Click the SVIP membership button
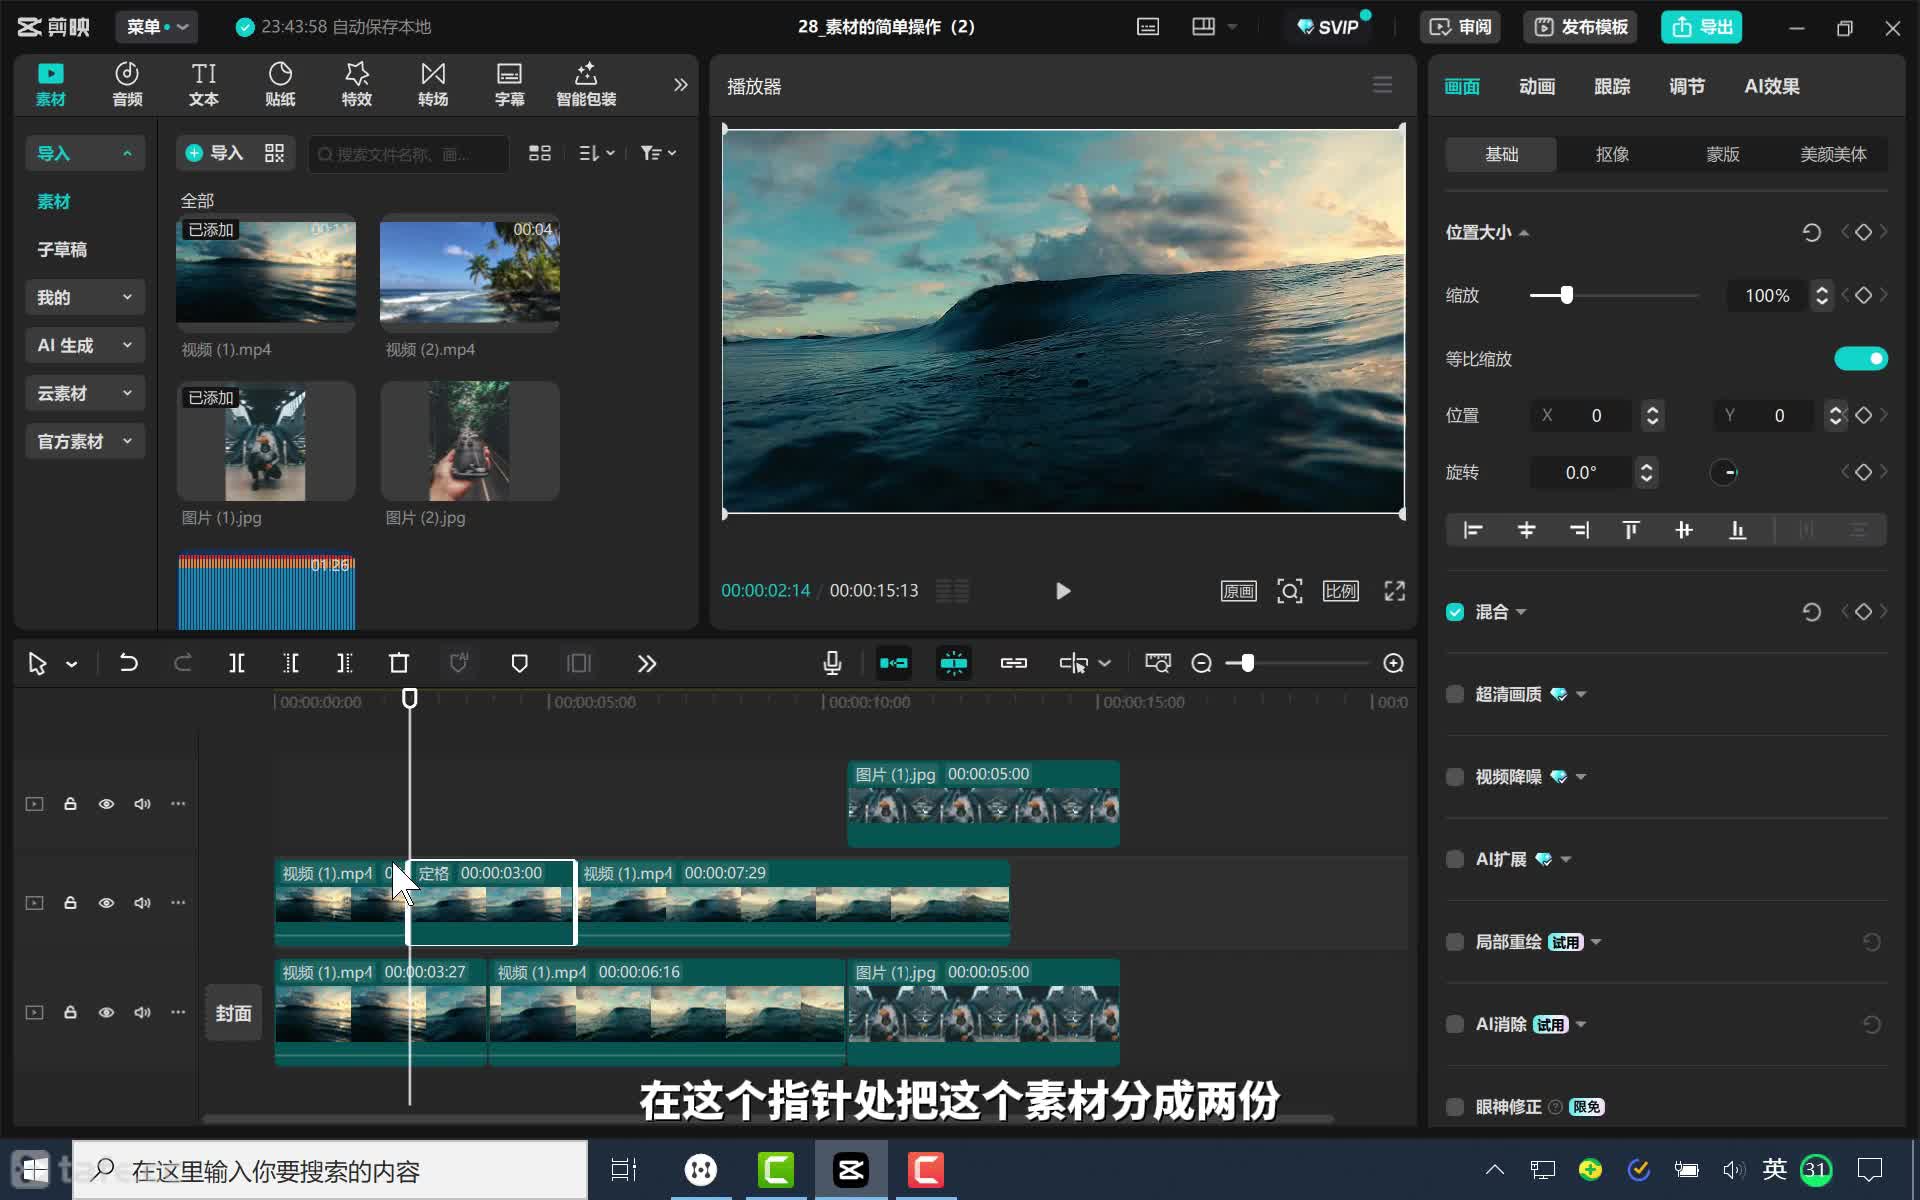This screenshot has width=1920, height=1200. click(1329, 27)
